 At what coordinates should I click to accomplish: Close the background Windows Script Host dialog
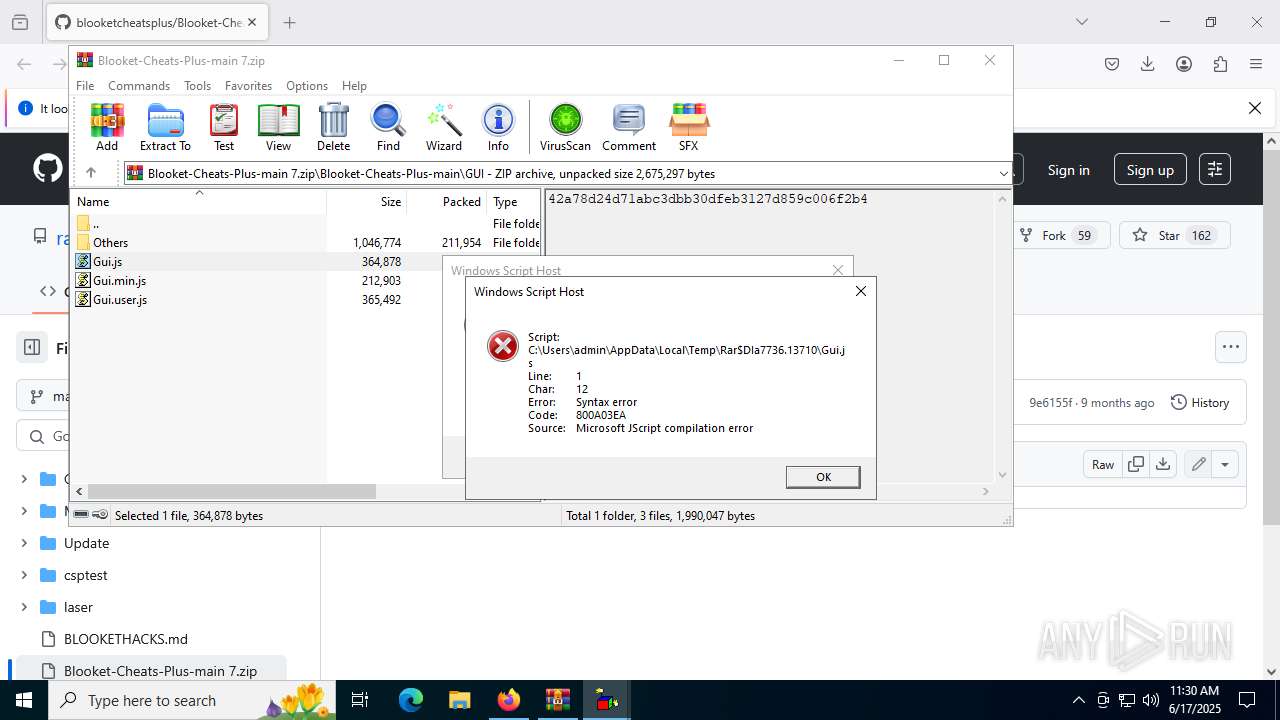838,269
